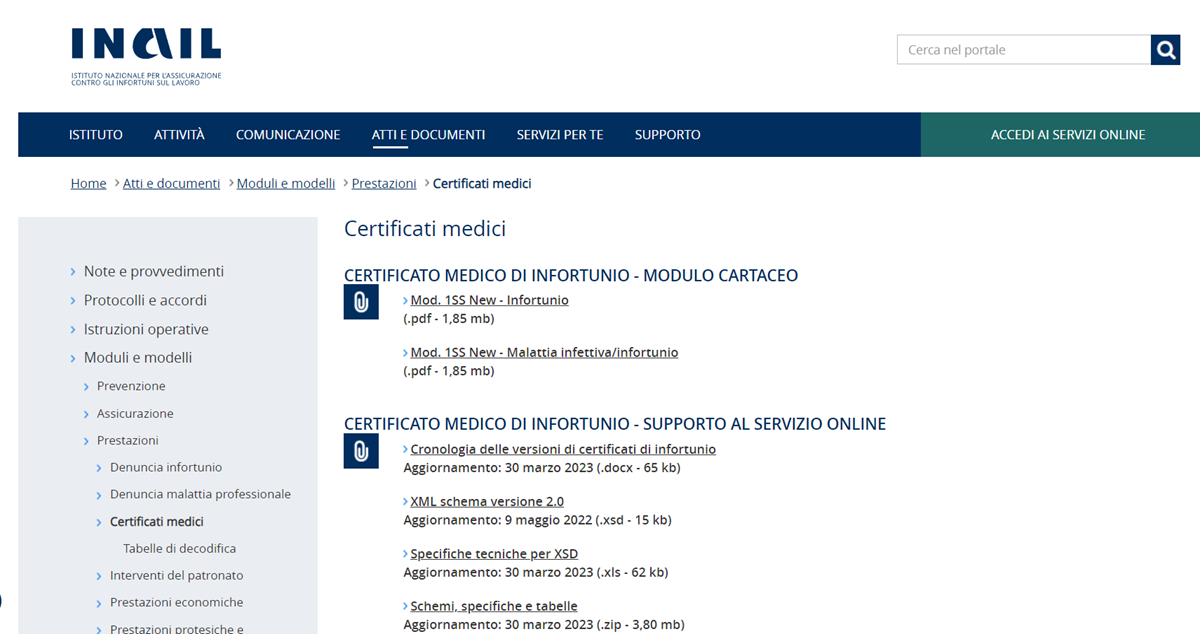Click the search magnifier icon

(1164, 49)
